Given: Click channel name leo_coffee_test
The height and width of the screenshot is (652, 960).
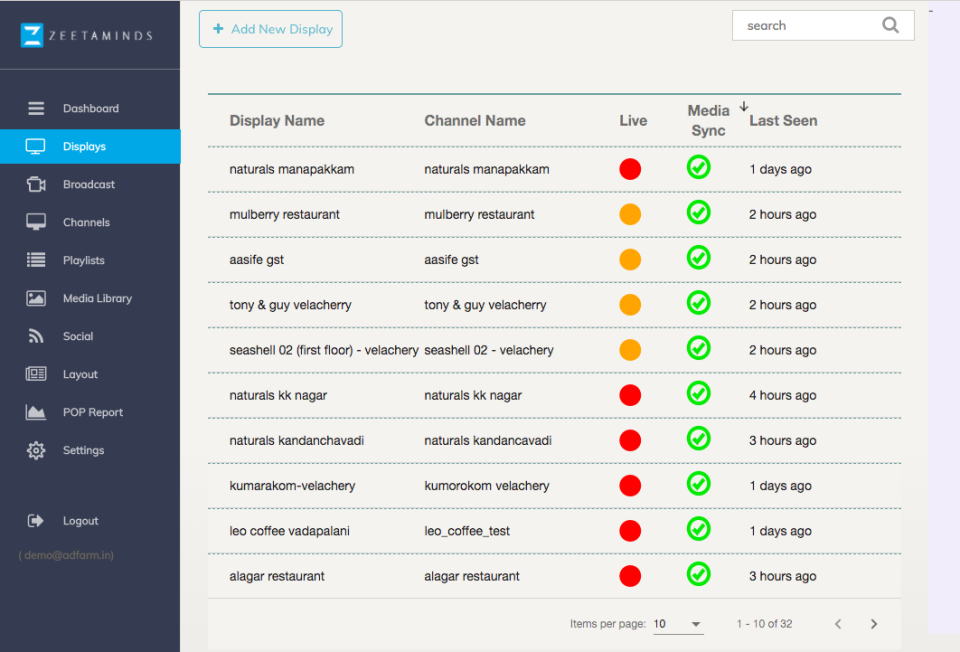Looking at the screenshot, I should point(467,531).
